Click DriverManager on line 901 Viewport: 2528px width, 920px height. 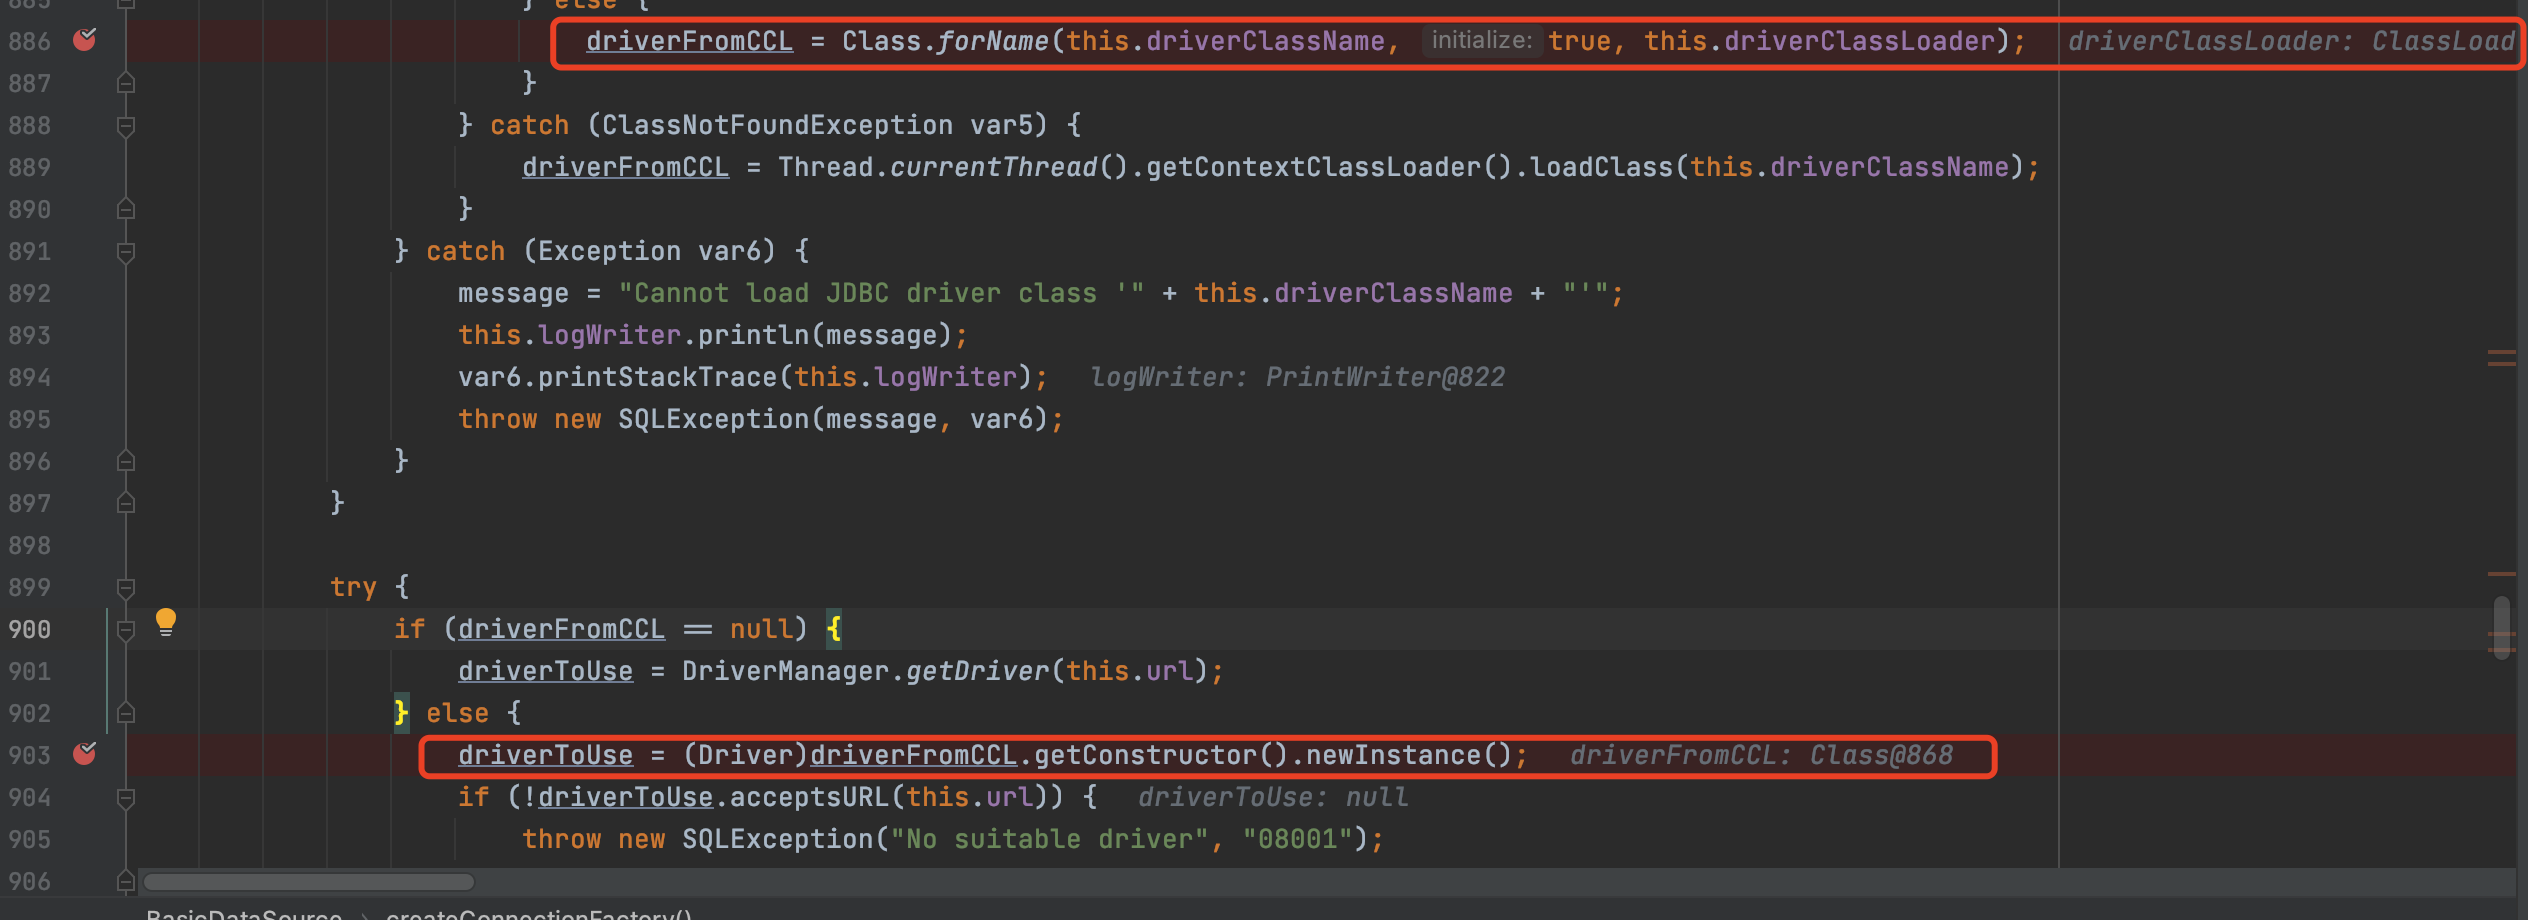point(785,671)
